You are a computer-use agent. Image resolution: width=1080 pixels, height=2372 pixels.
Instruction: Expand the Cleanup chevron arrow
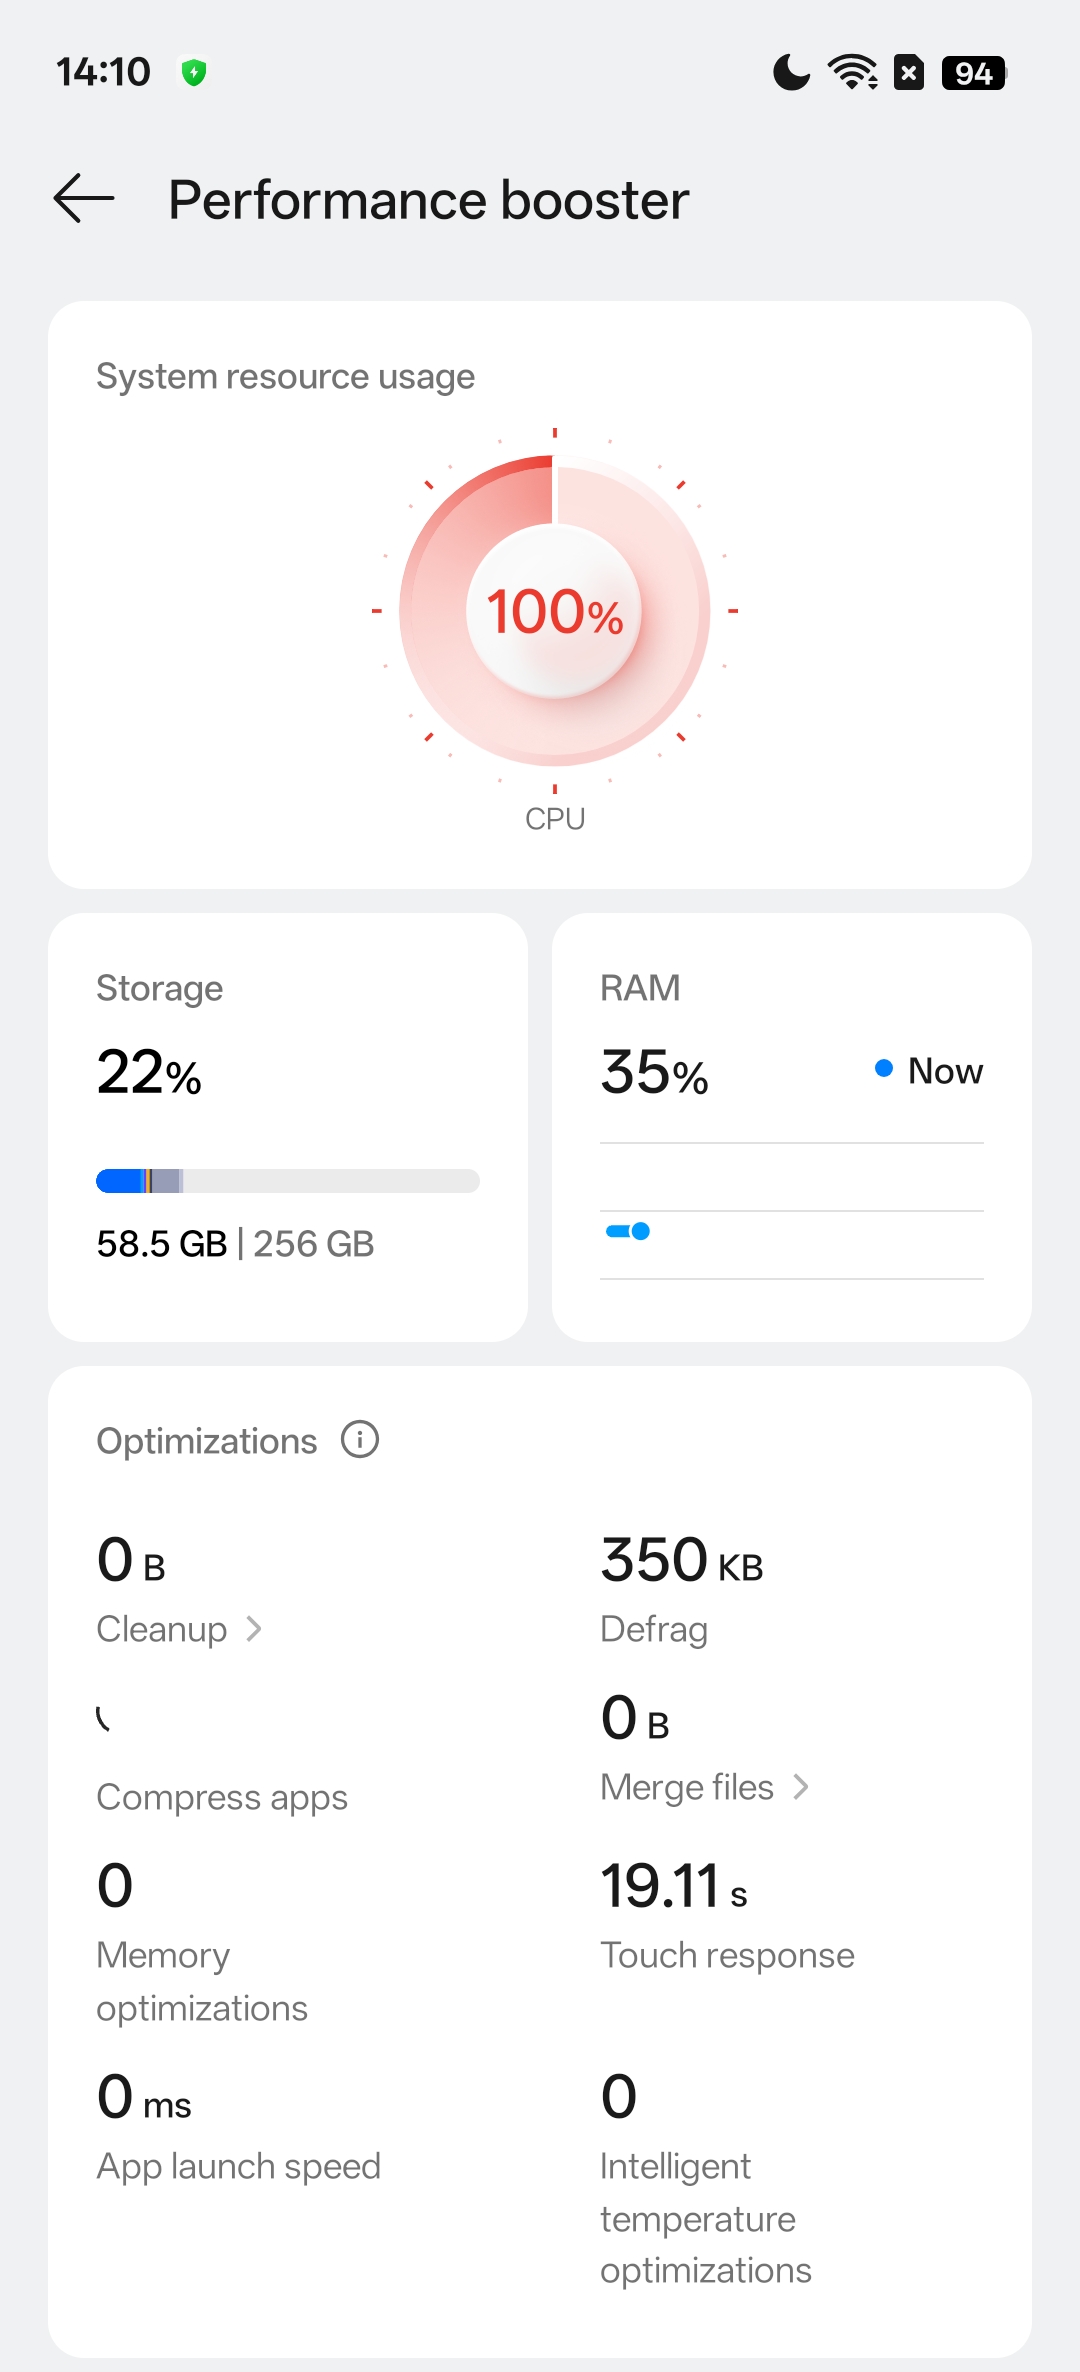click(254, 1629)
